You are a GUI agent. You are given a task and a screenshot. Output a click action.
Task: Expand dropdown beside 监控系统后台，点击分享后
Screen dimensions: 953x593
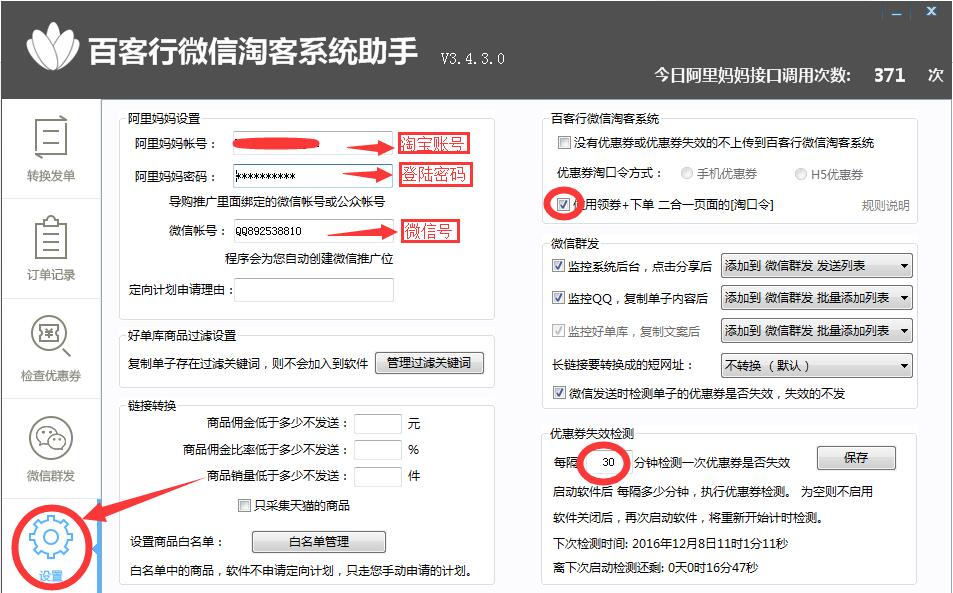[816, 266]
